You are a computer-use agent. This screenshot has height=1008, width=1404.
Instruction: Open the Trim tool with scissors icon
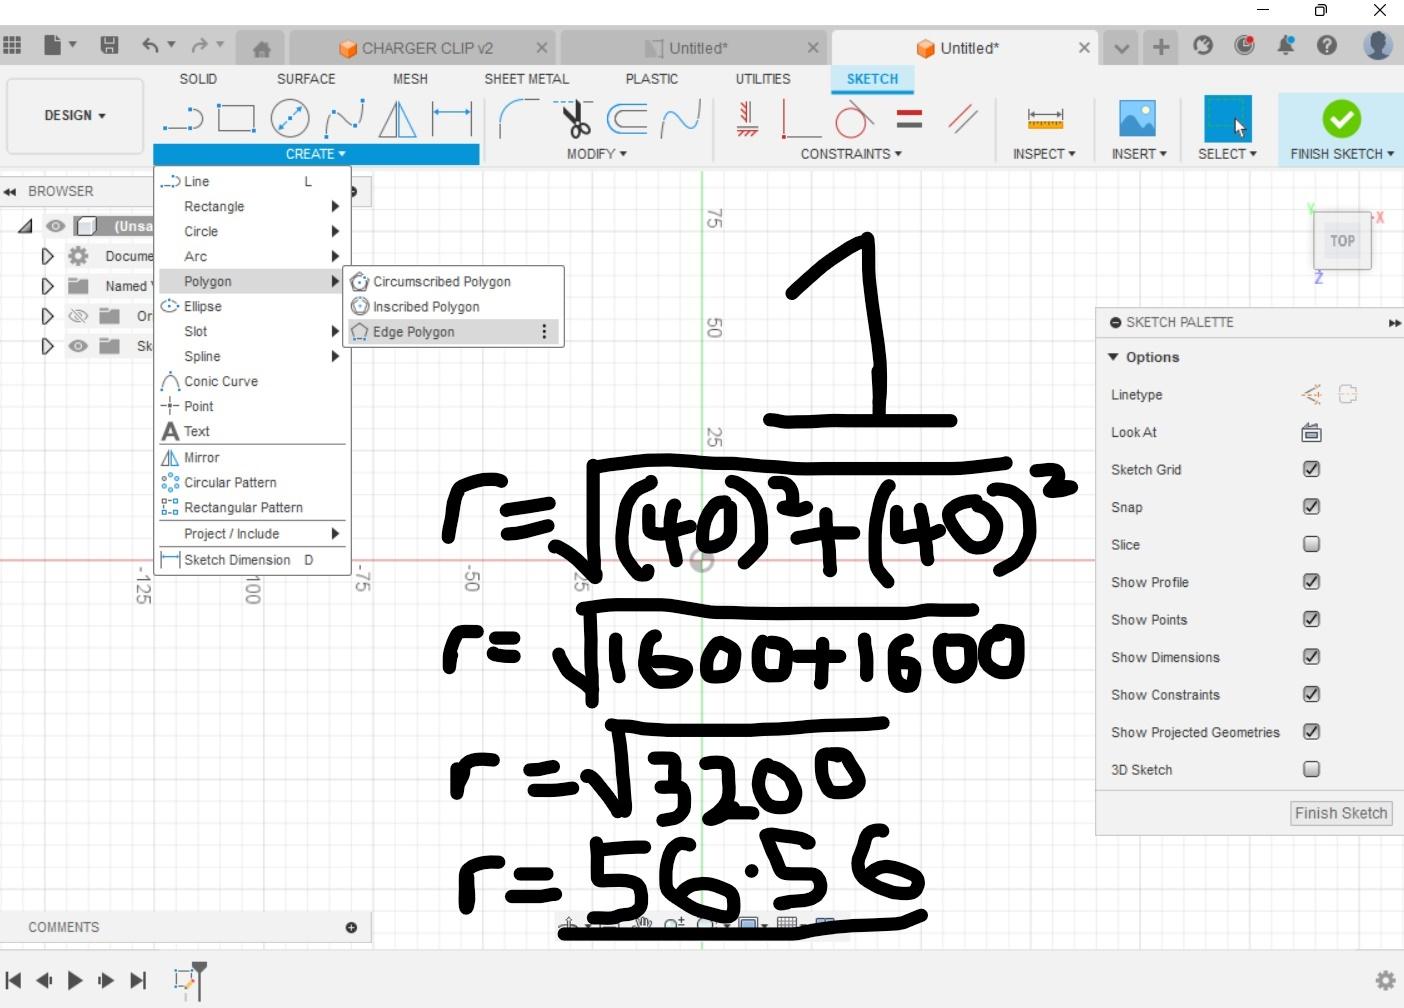click(x=575, y=118)
